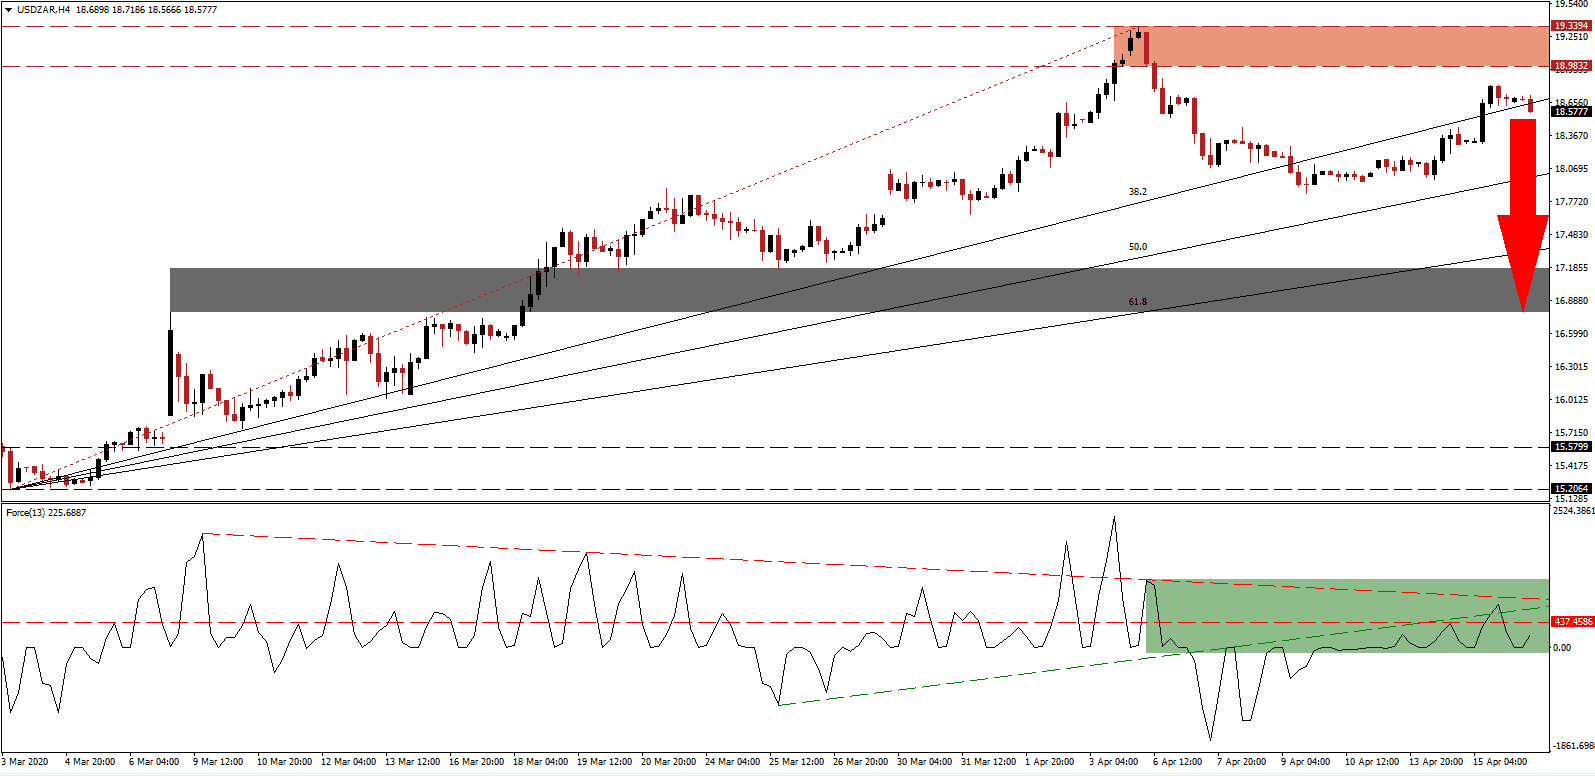
Task: Click the current price tag 18.5777
Action: pos(1571,112)
